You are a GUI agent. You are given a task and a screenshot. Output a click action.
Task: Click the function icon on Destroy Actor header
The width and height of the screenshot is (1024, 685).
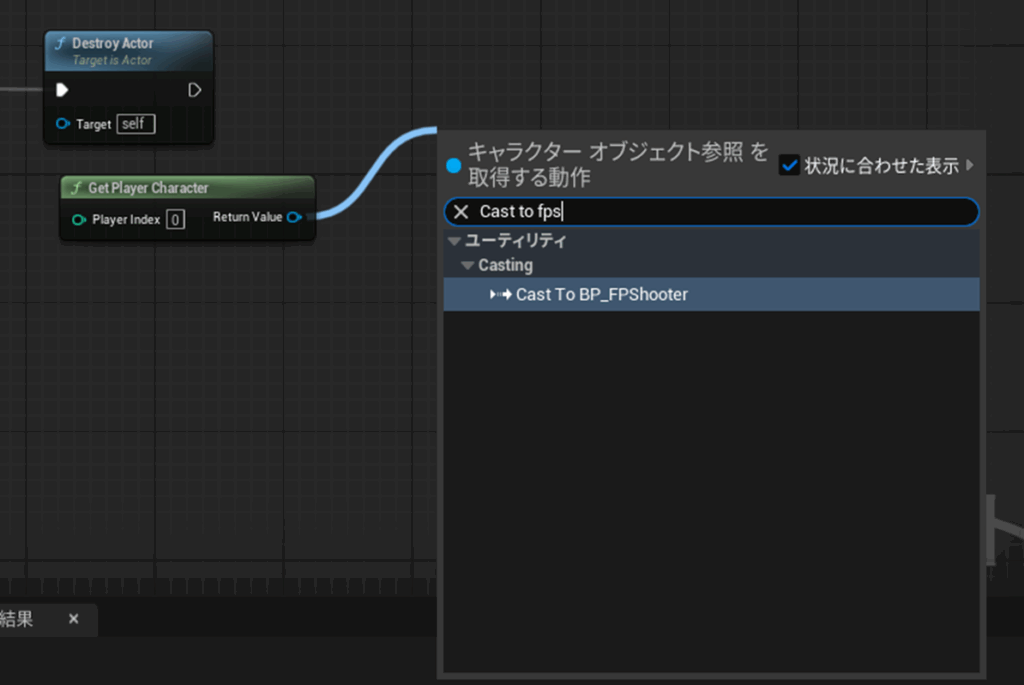click(x=60, y=44)
